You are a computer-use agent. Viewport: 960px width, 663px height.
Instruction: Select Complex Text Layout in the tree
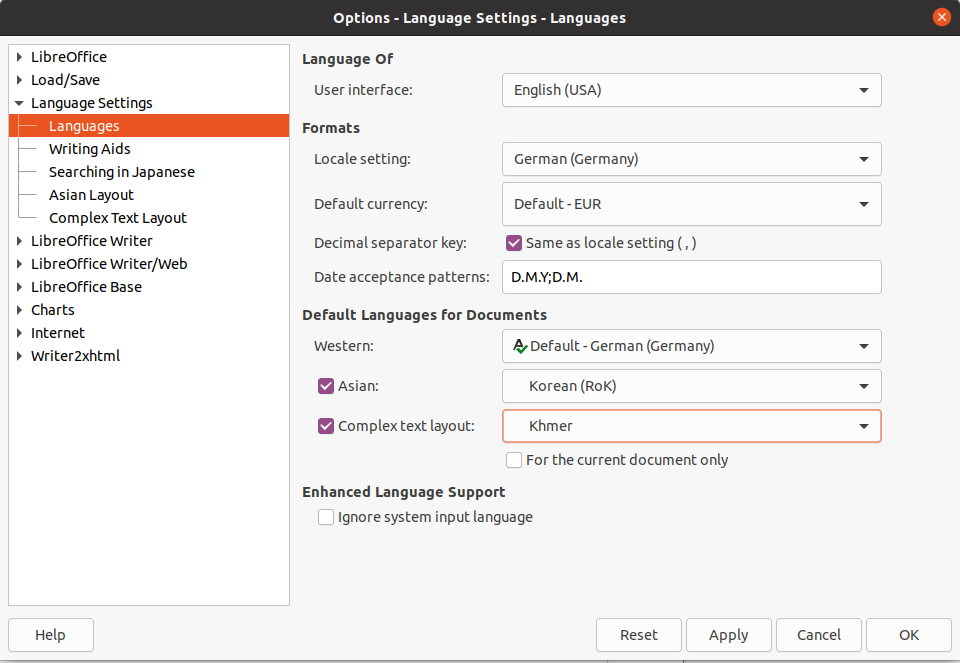pyautogui.click(x=118, y=218)
